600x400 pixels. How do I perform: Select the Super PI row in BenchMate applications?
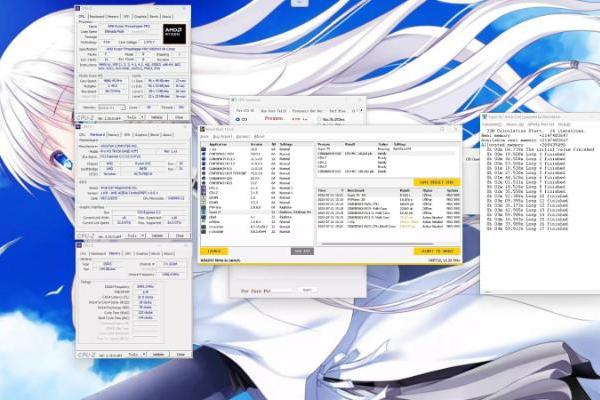256,212
